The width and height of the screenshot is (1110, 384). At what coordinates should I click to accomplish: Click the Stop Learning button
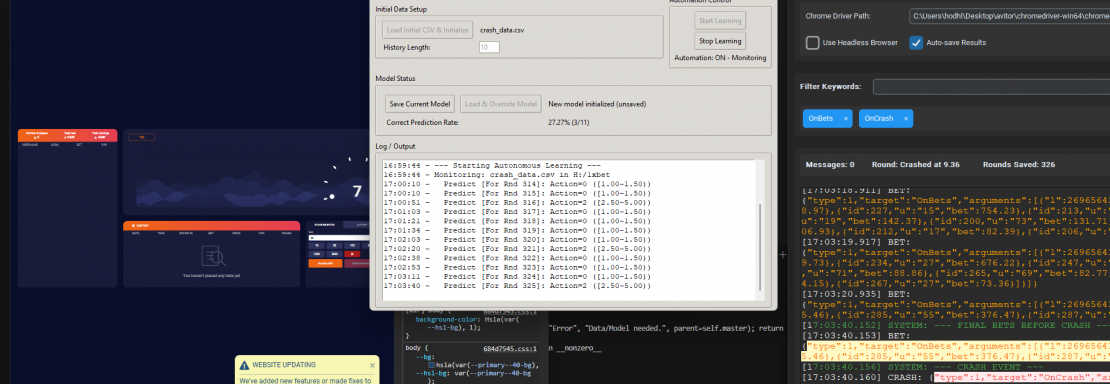tap(719, 40)
